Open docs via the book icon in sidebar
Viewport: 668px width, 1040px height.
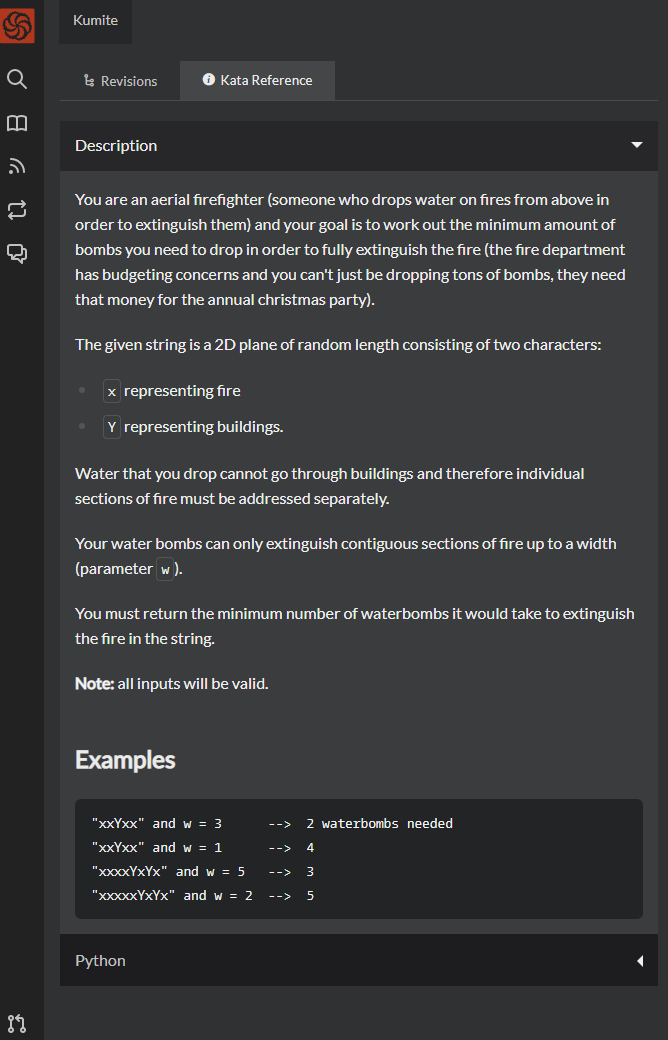point(17,123)
